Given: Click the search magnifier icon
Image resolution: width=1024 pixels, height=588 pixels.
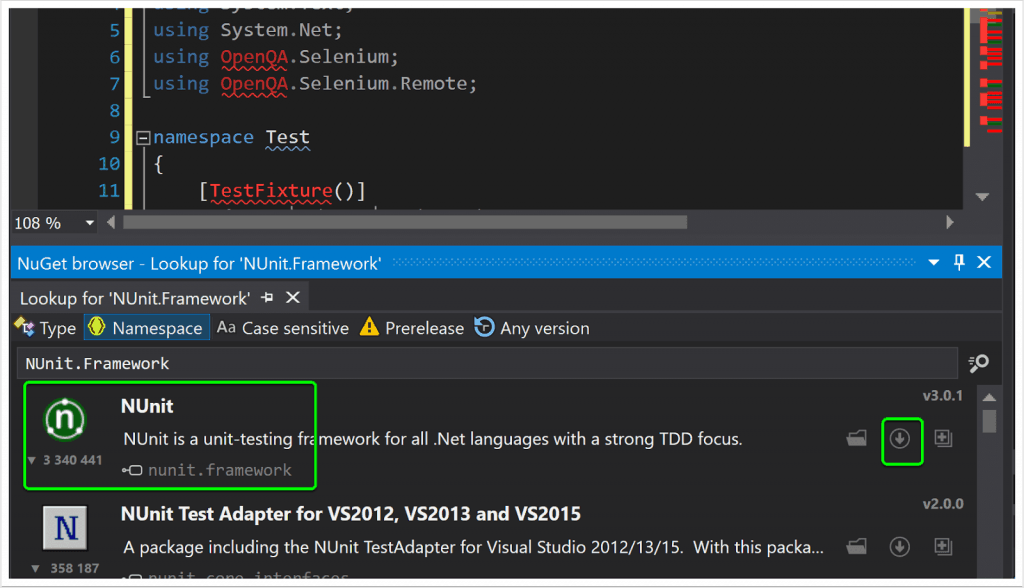Looking at the screenshot, I should click(x=978, y=363).
